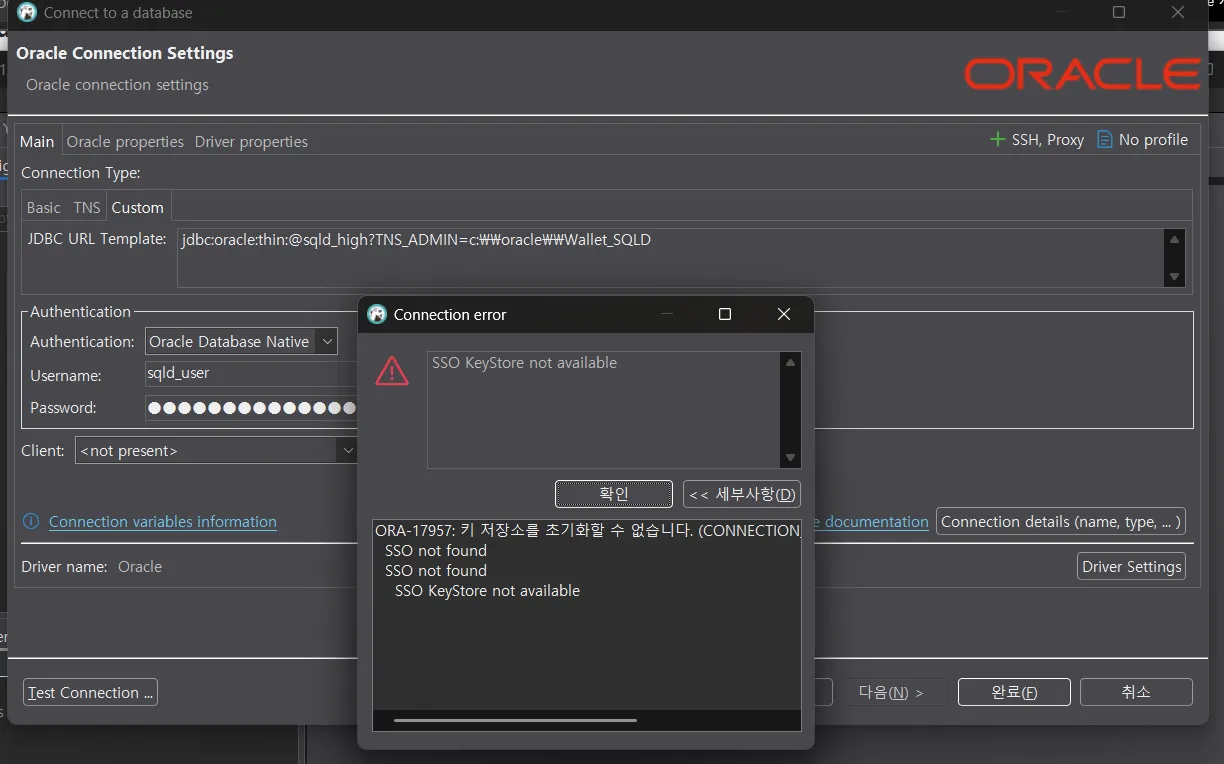Switch to the Main tab
Viewport: 1224px width, 764px height.
38,141
